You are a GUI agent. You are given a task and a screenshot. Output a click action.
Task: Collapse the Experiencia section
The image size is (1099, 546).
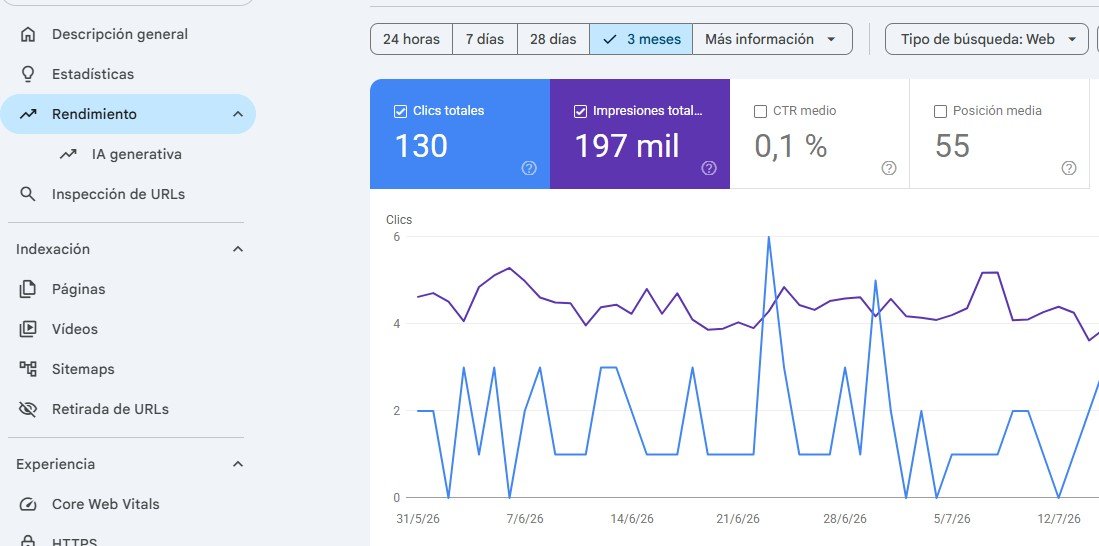[x=238, y=464]
